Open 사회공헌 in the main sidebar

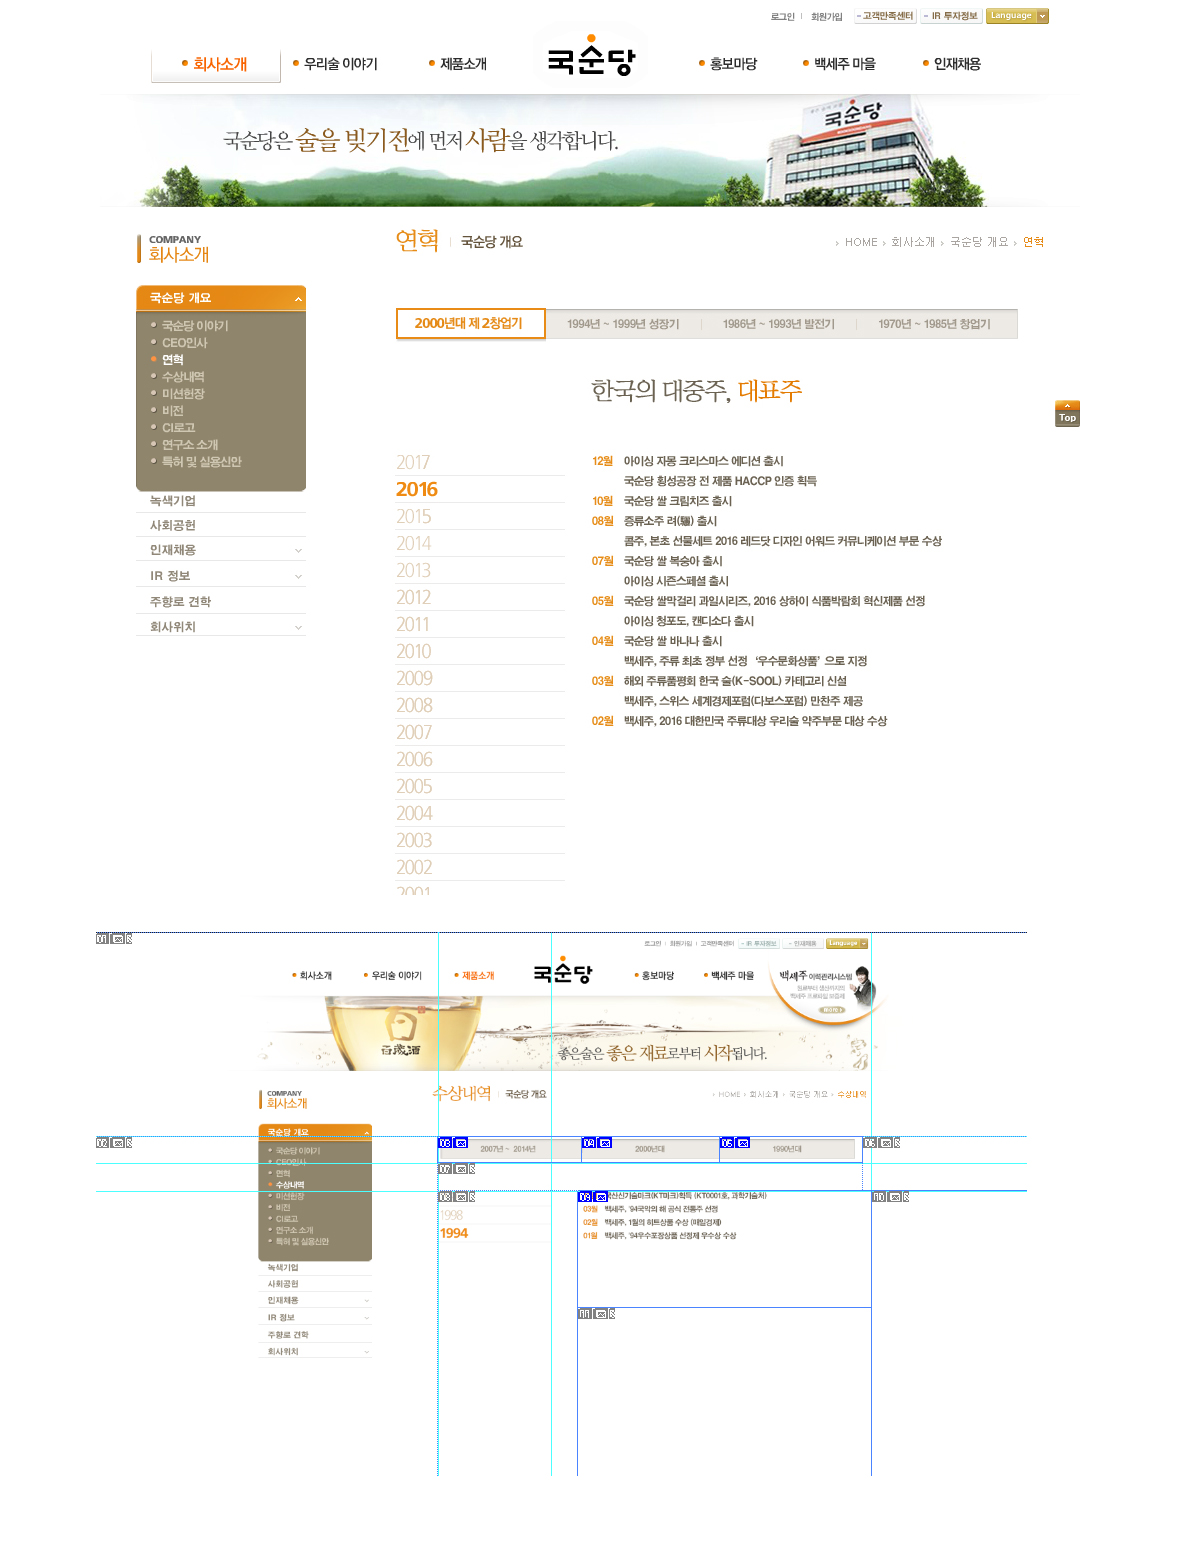tap(173, 526)
